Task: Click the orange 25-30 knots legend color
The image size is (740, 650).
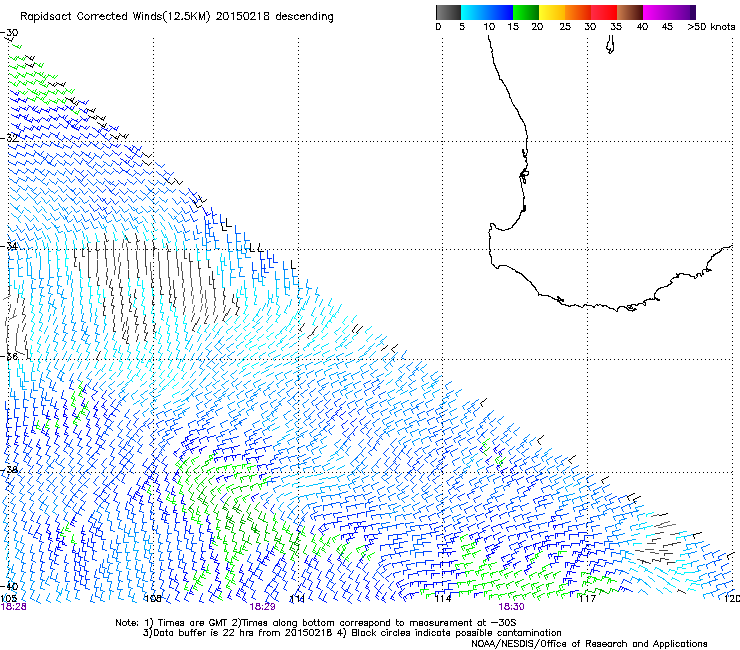Action: coord(578,12)
